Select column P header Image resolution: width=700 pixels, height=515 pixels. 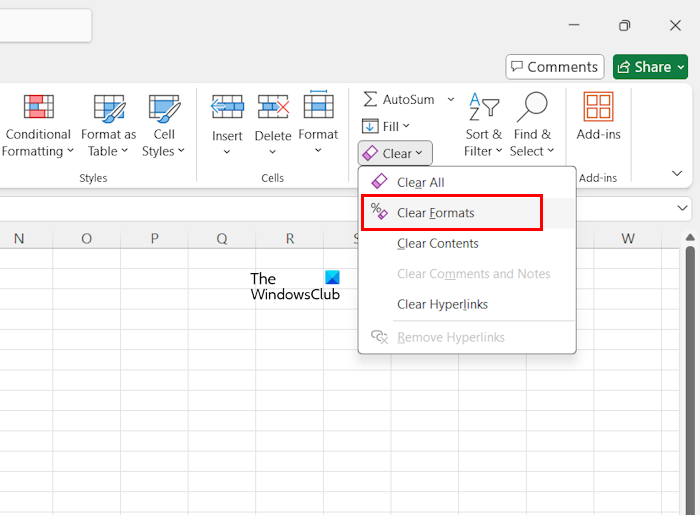tap(154, 238)
